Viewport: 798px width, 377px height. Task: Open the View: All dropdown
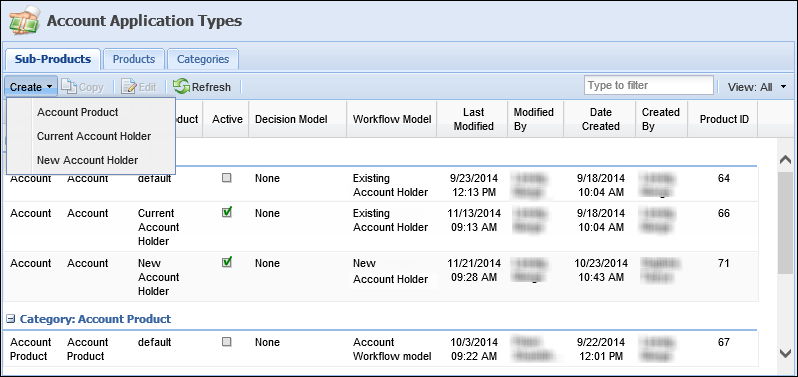757,87
